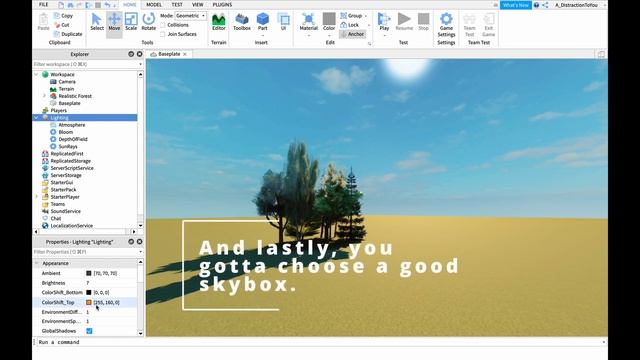Click the Ambient color swatch
This screenshot has height=360, width=640.
click(x=89, y=273)
